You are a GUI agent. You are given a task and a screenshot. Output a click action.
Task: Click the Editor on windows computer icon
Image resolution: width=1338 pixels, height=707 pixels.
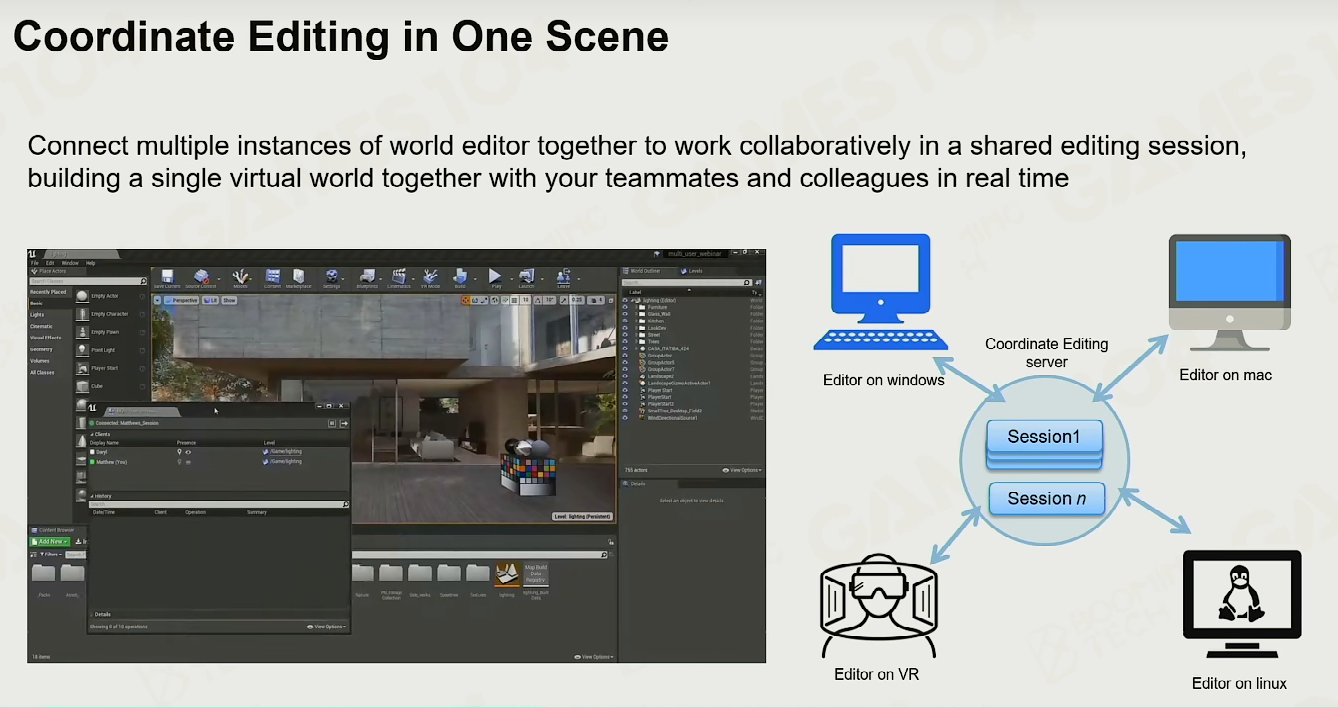tap(881, 292)
